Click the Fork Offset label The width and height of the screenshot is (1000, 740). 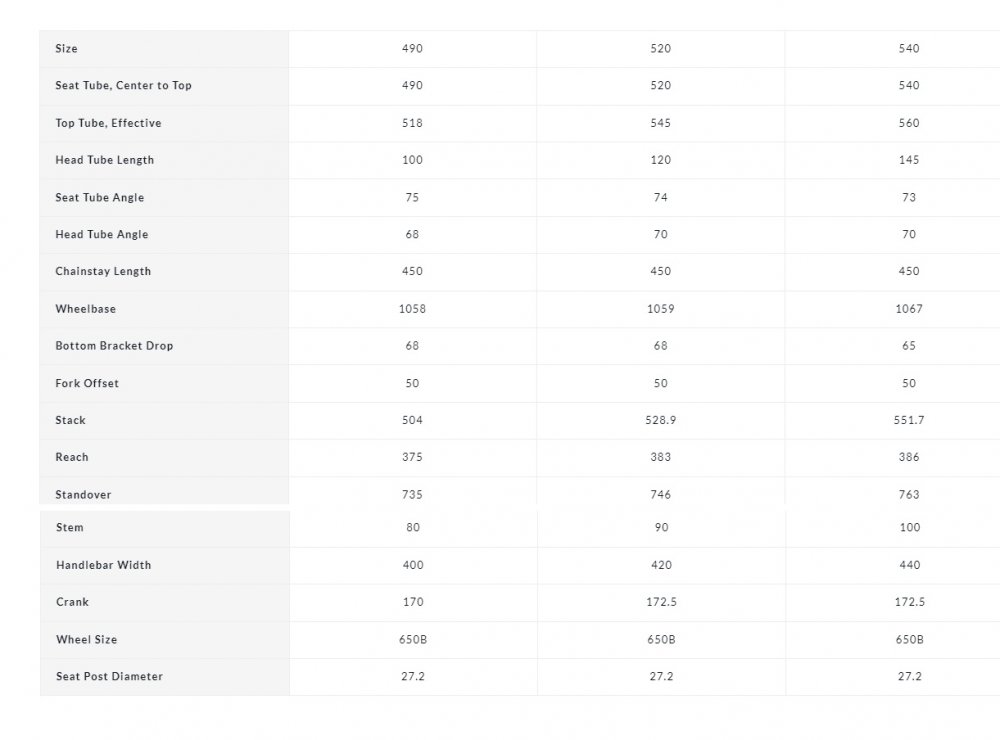pos(87,383)
